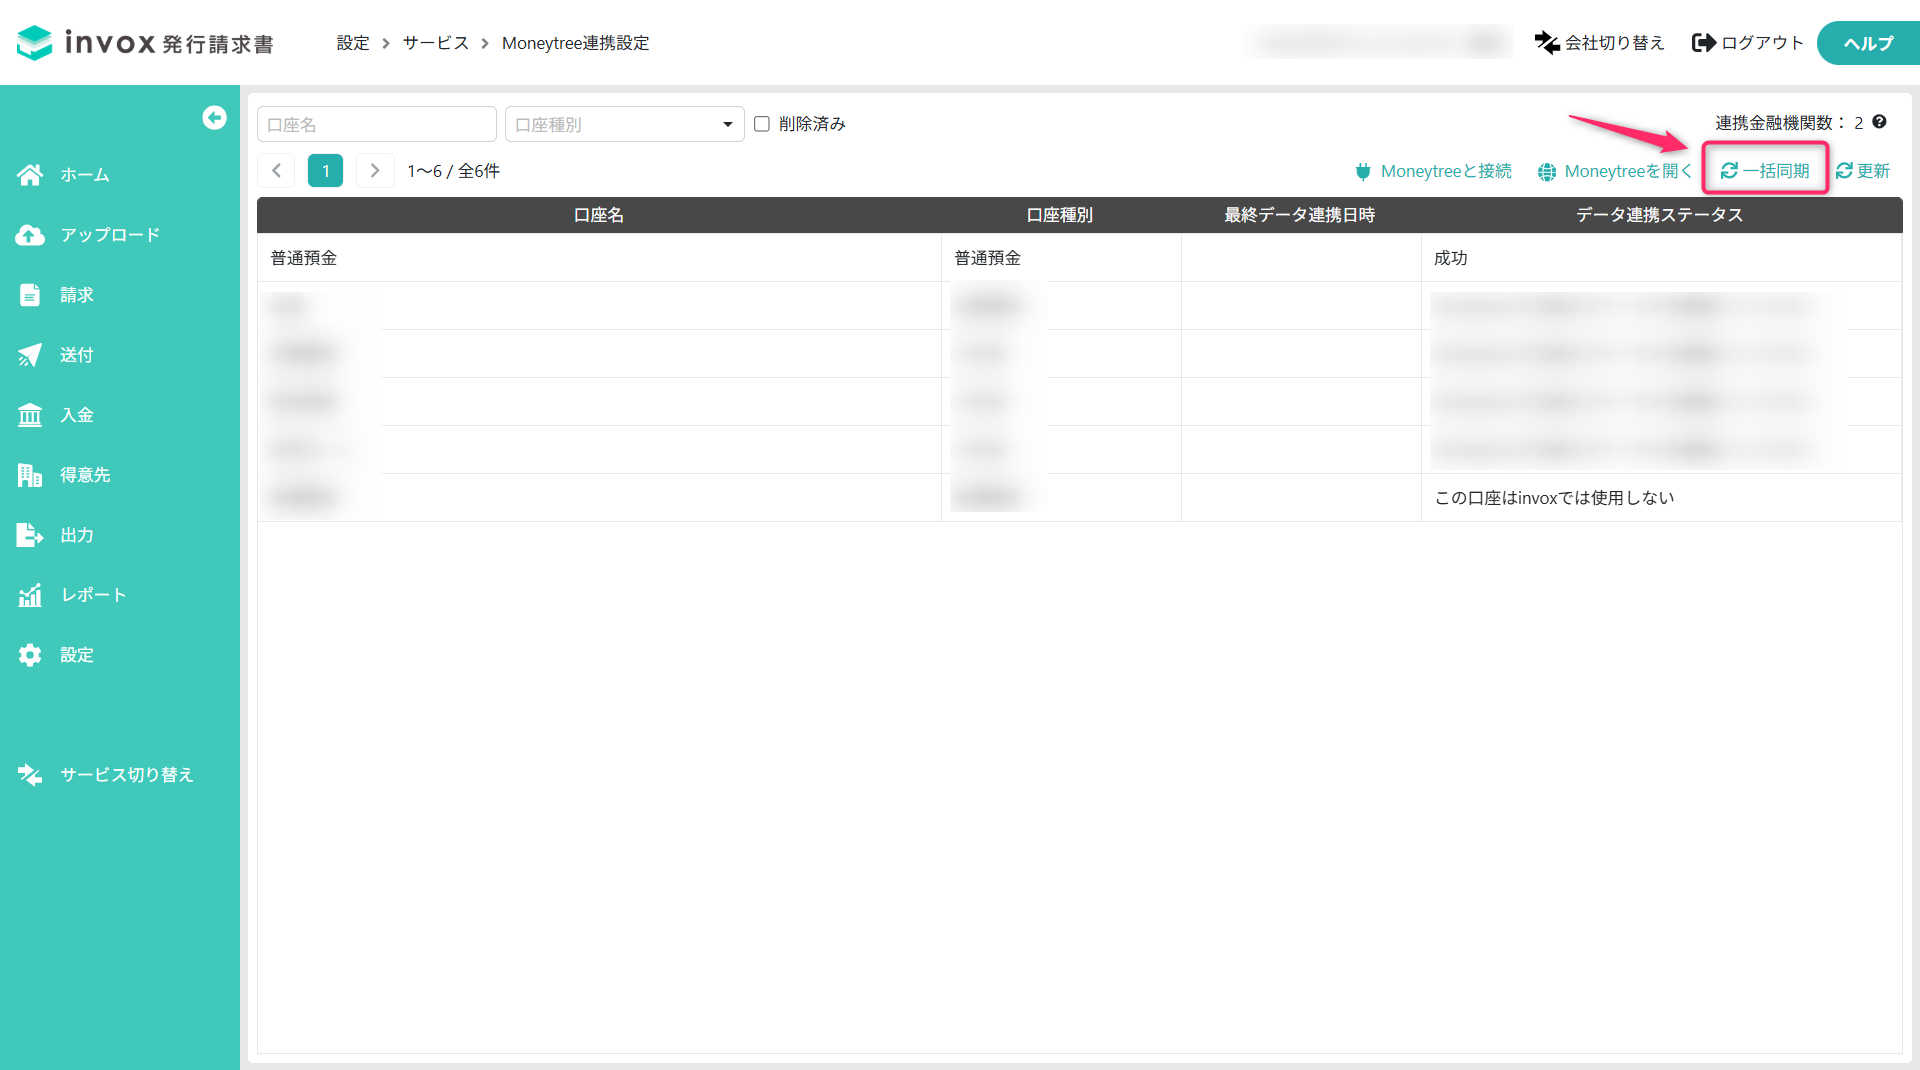This screenshot has width=1920, height=1070.
Task: Click the 口座名 column header
Action: point(599,215)
